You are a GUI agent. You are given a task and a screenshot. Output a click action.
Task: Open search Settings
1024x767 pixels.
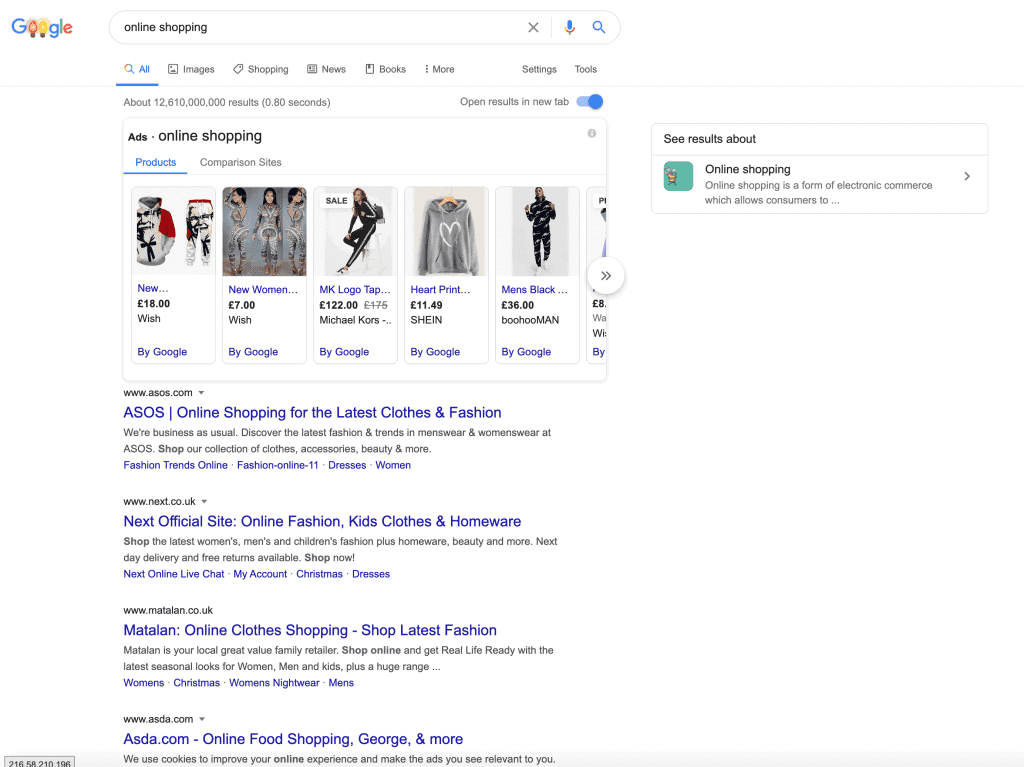[539, 69]
